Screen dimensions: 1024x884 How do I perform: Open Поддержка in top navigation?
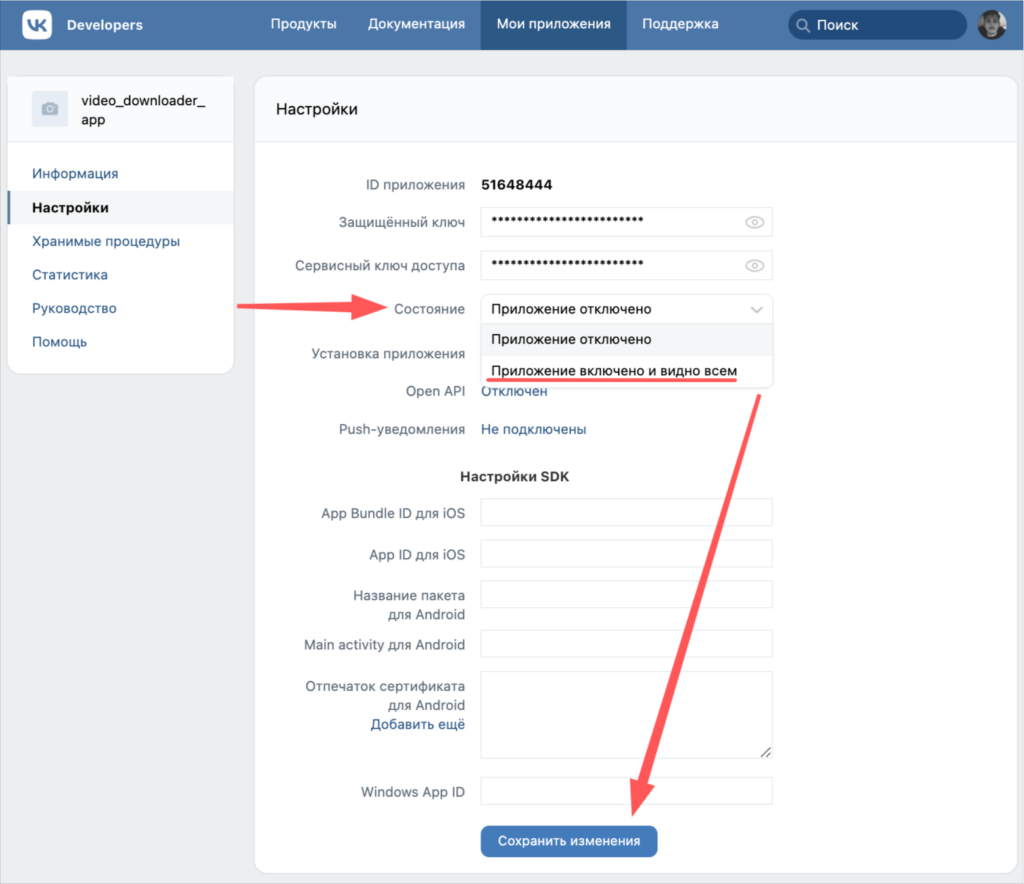pyautogui.click(x=680, y=24)
